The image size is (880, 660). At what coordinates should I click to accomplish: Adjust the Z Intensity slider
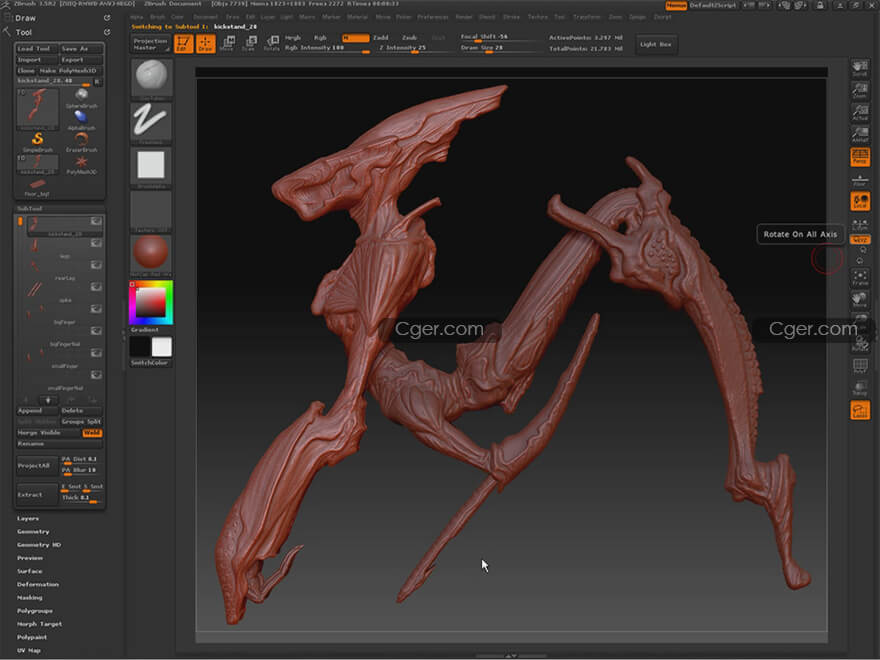[413, 48]
